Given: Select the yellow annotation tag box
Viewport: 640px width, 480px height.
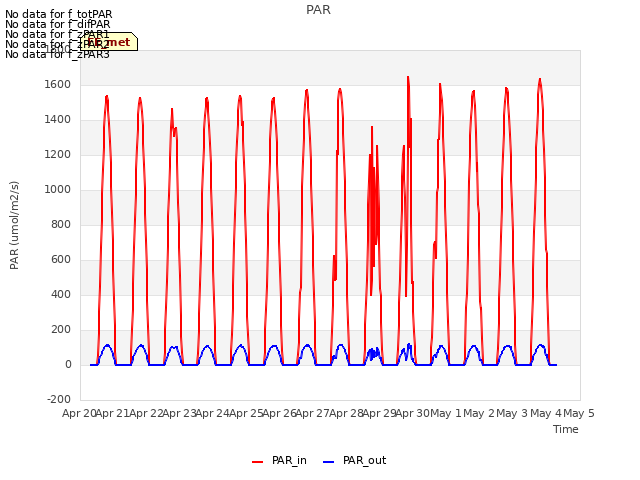Looking at the screenshot, I should point(109,42).
